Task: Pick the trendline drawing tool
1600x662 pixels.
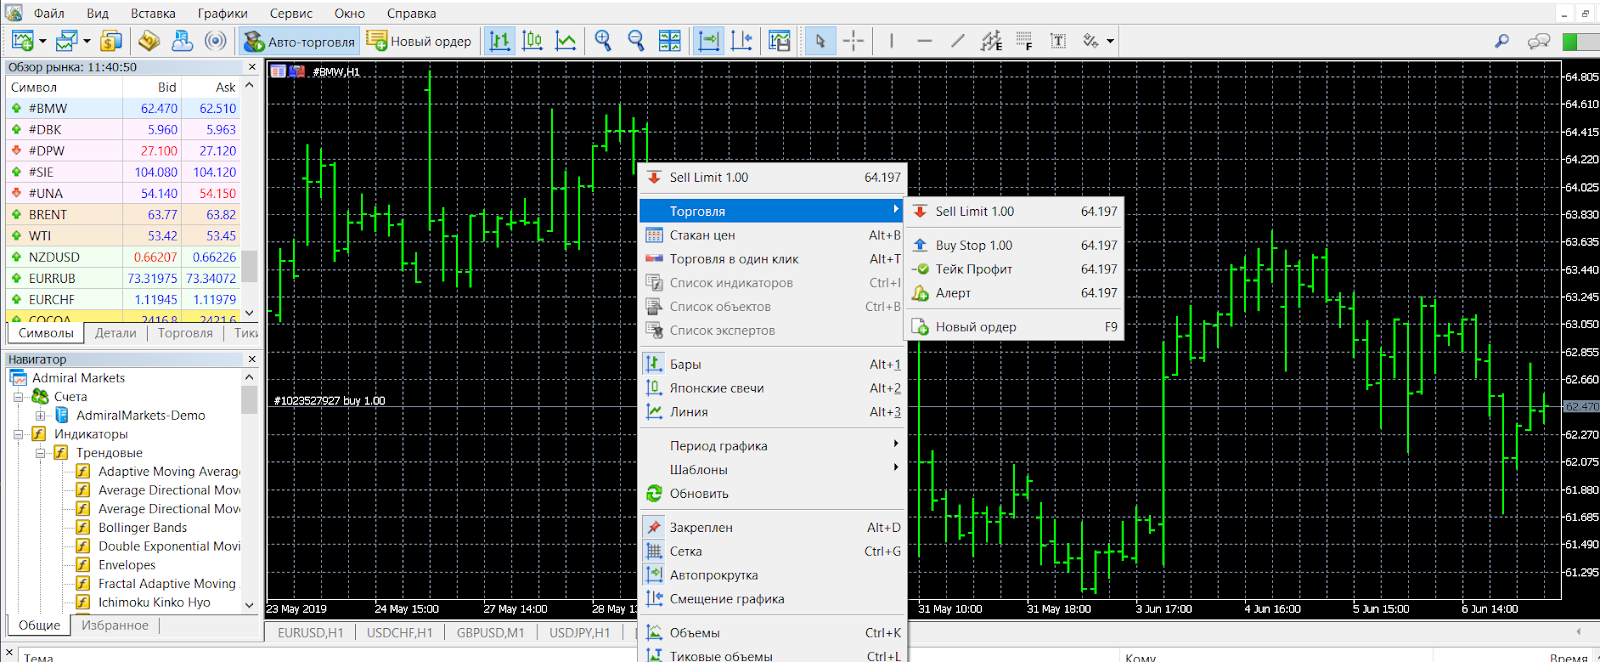Action: 957,41
